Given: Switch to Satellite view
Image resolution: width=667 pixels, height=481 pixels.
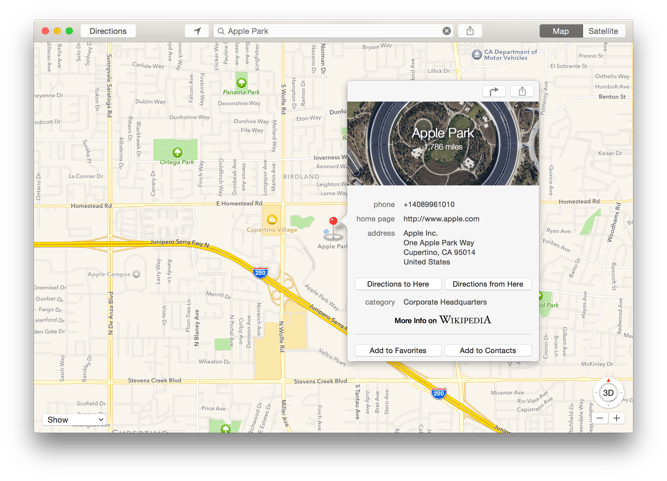Looking at the screenshot, I should [x=603, y=31].
